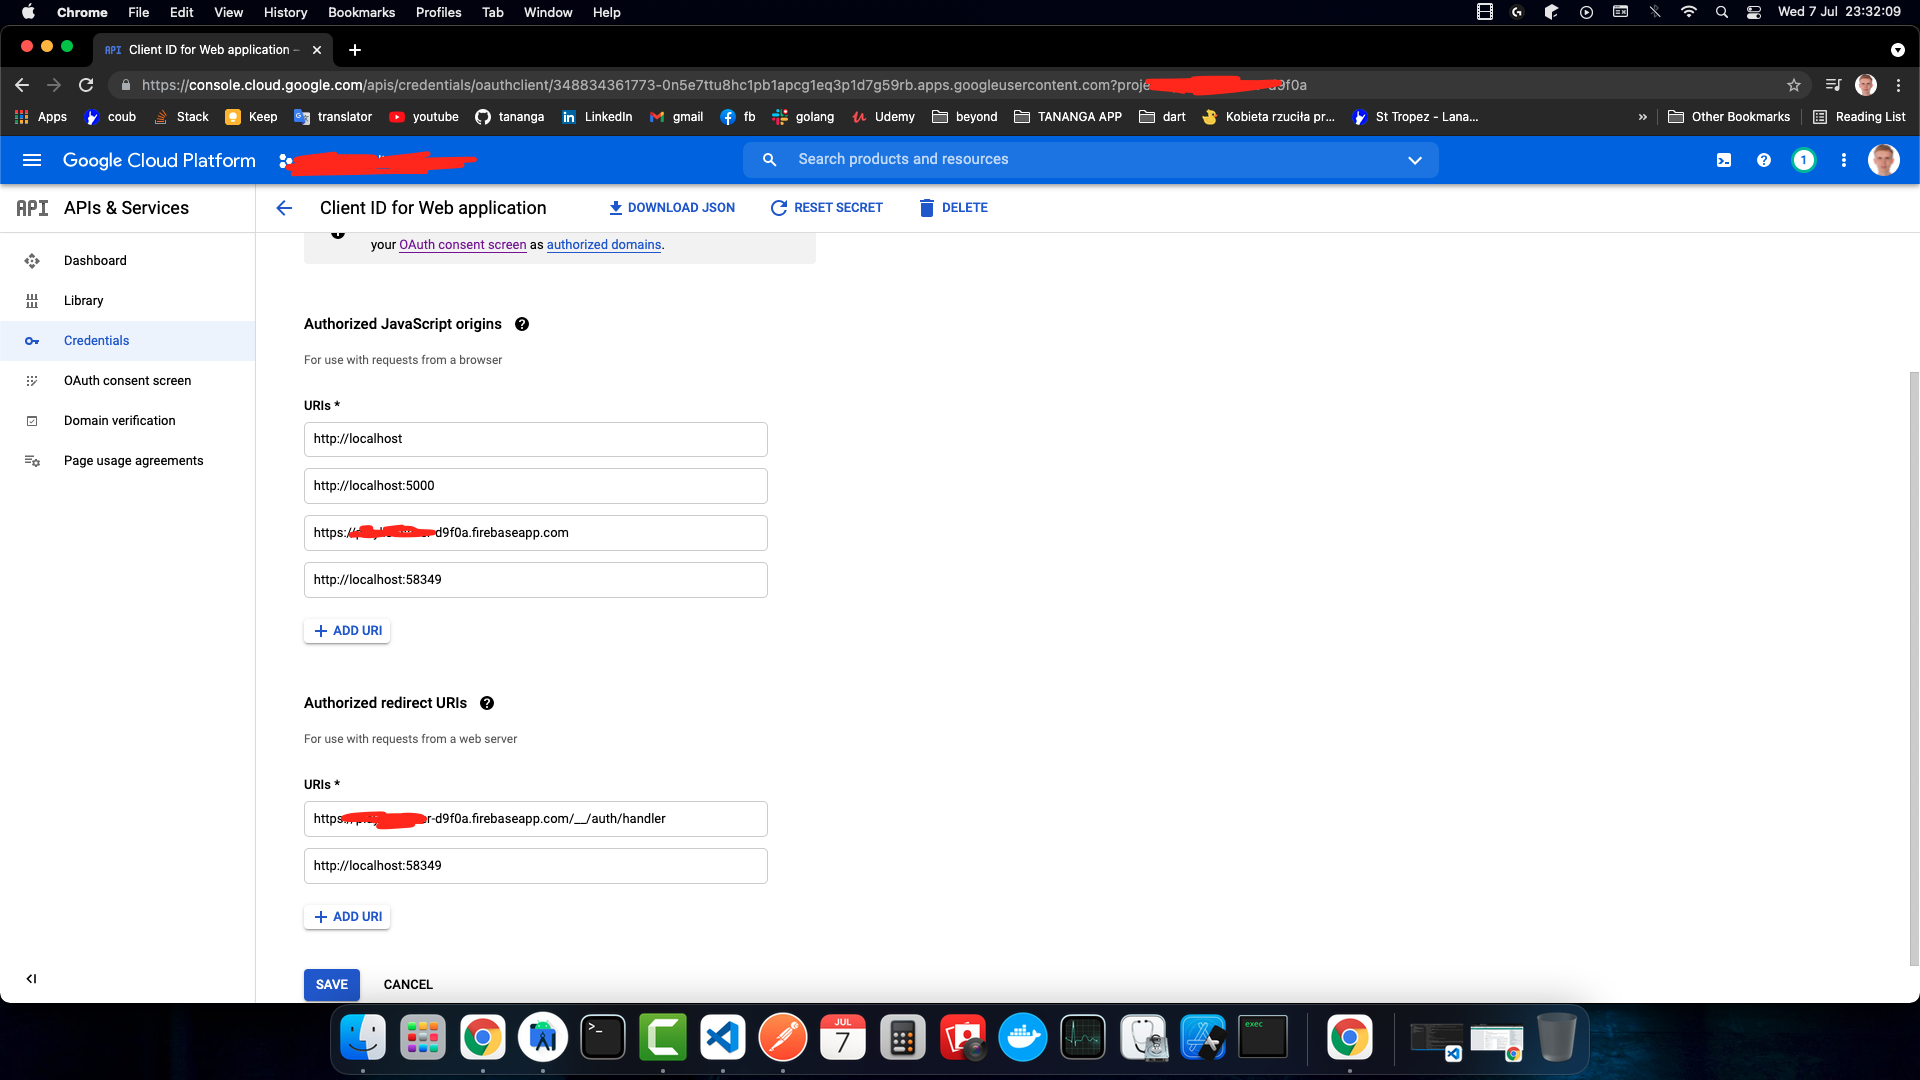Launch Docker from the Dock
1920x1080 pixels.
point(1023,1037)
